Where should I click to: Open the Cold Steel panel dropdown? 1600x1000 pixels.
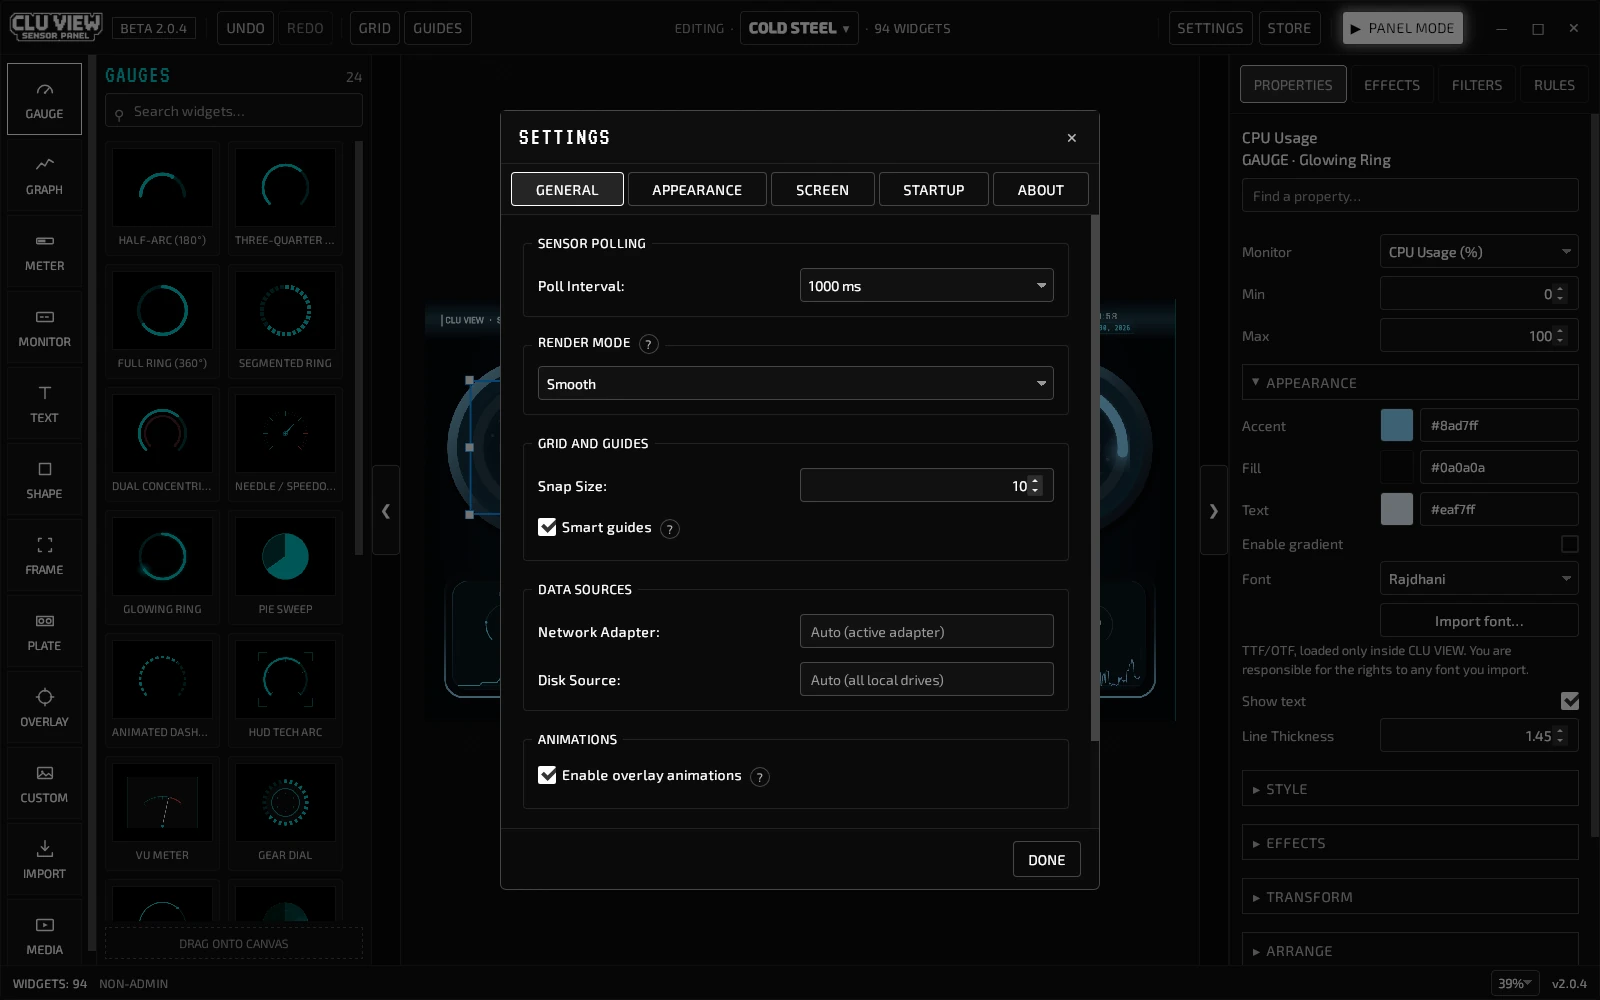799,28
